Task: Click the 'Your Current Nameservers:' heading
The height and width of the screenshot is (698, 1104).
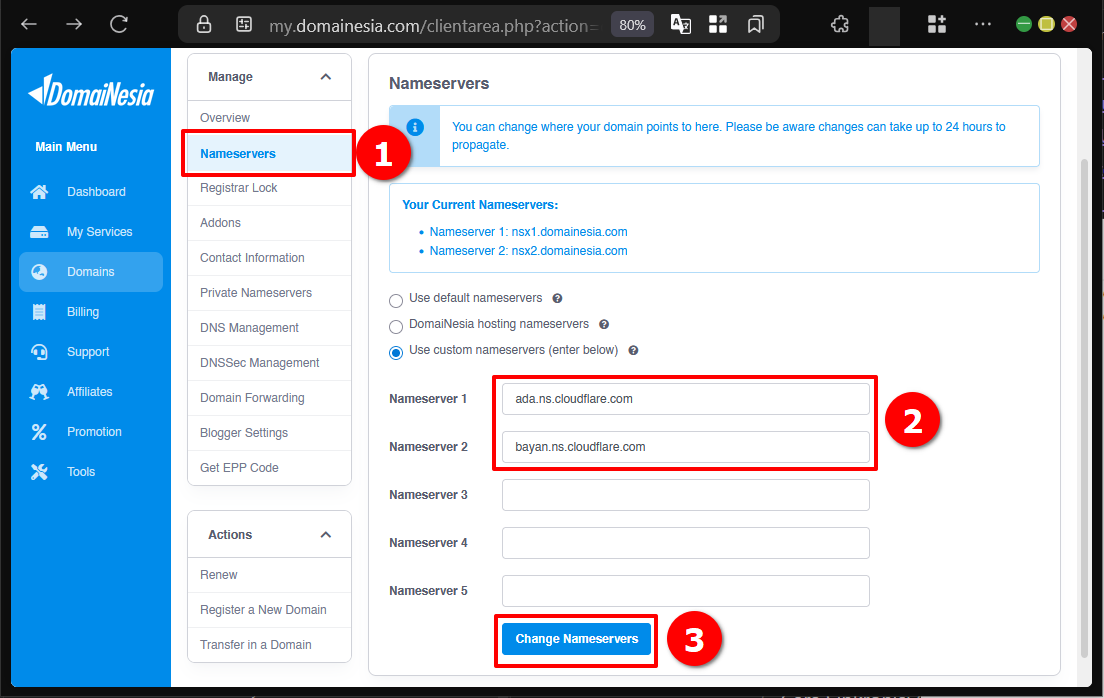Action: (x=480, y=205)
